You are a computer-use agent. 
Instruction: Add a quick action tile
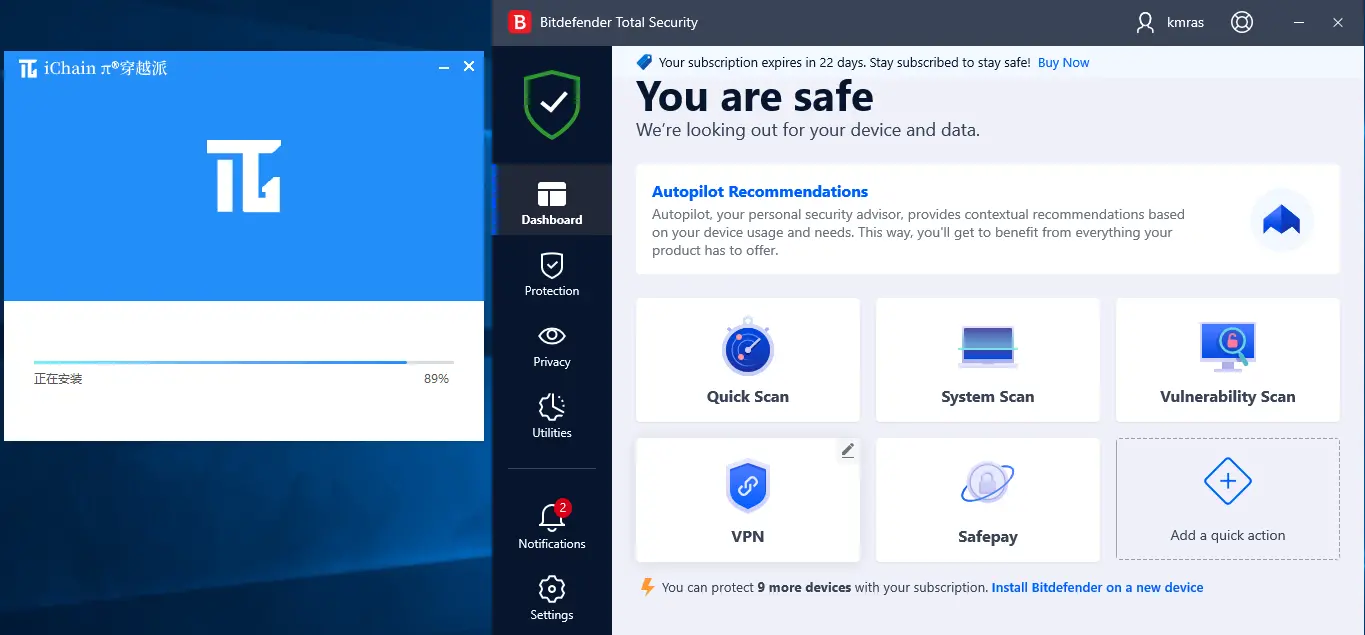[1227, 500]
